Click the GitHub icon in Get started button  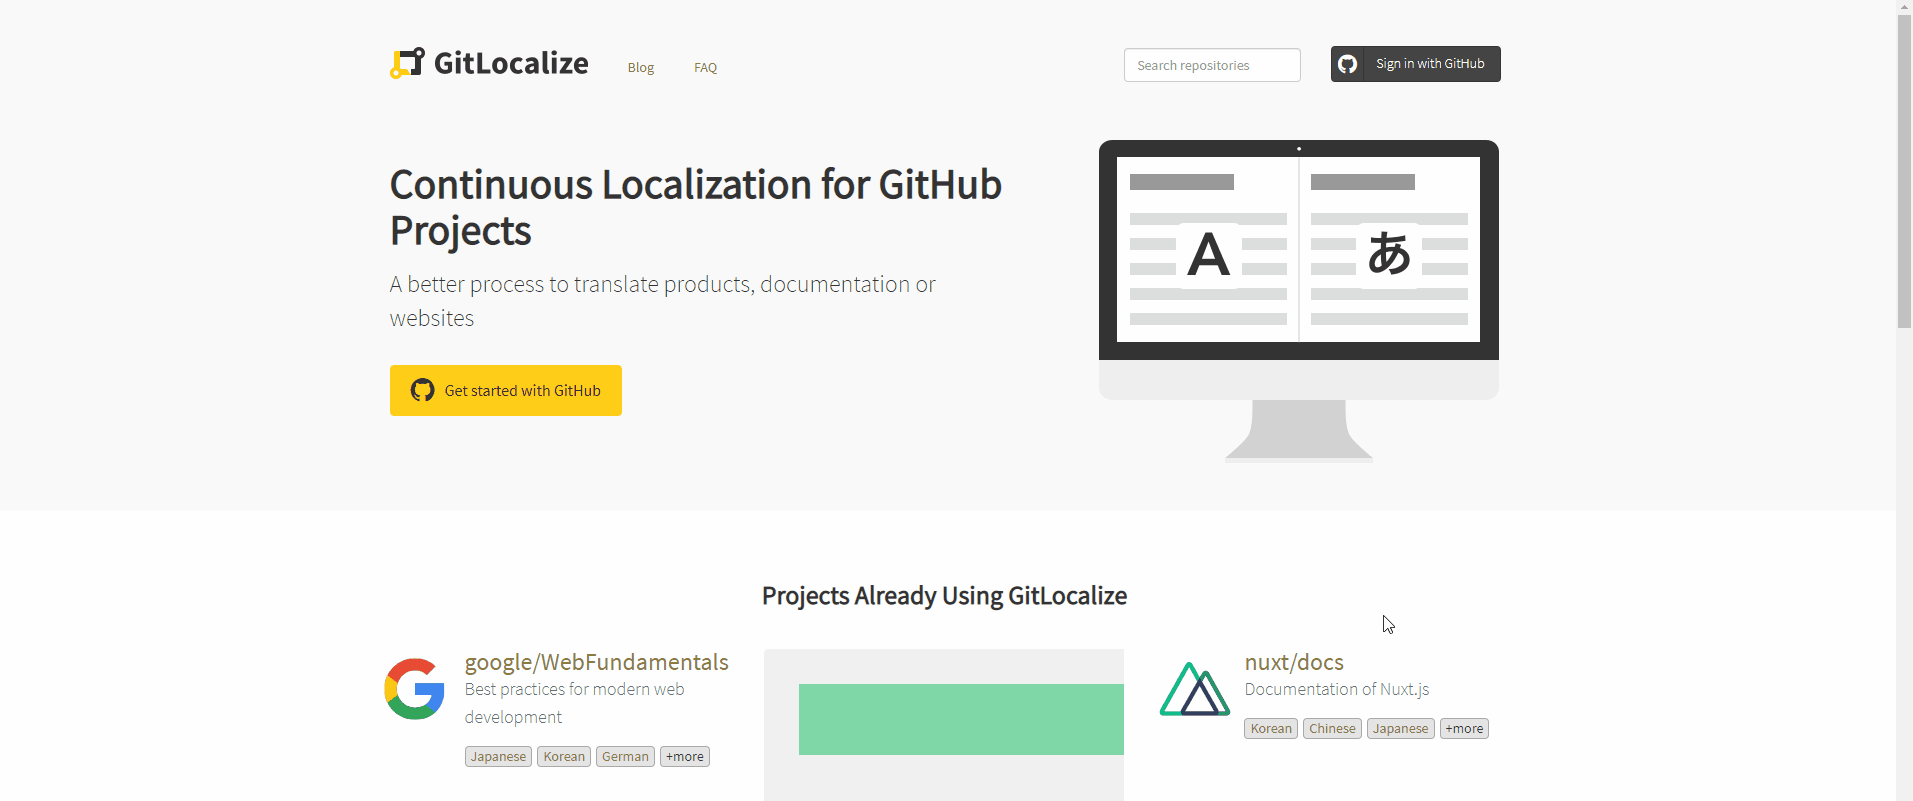pos(423,390)
